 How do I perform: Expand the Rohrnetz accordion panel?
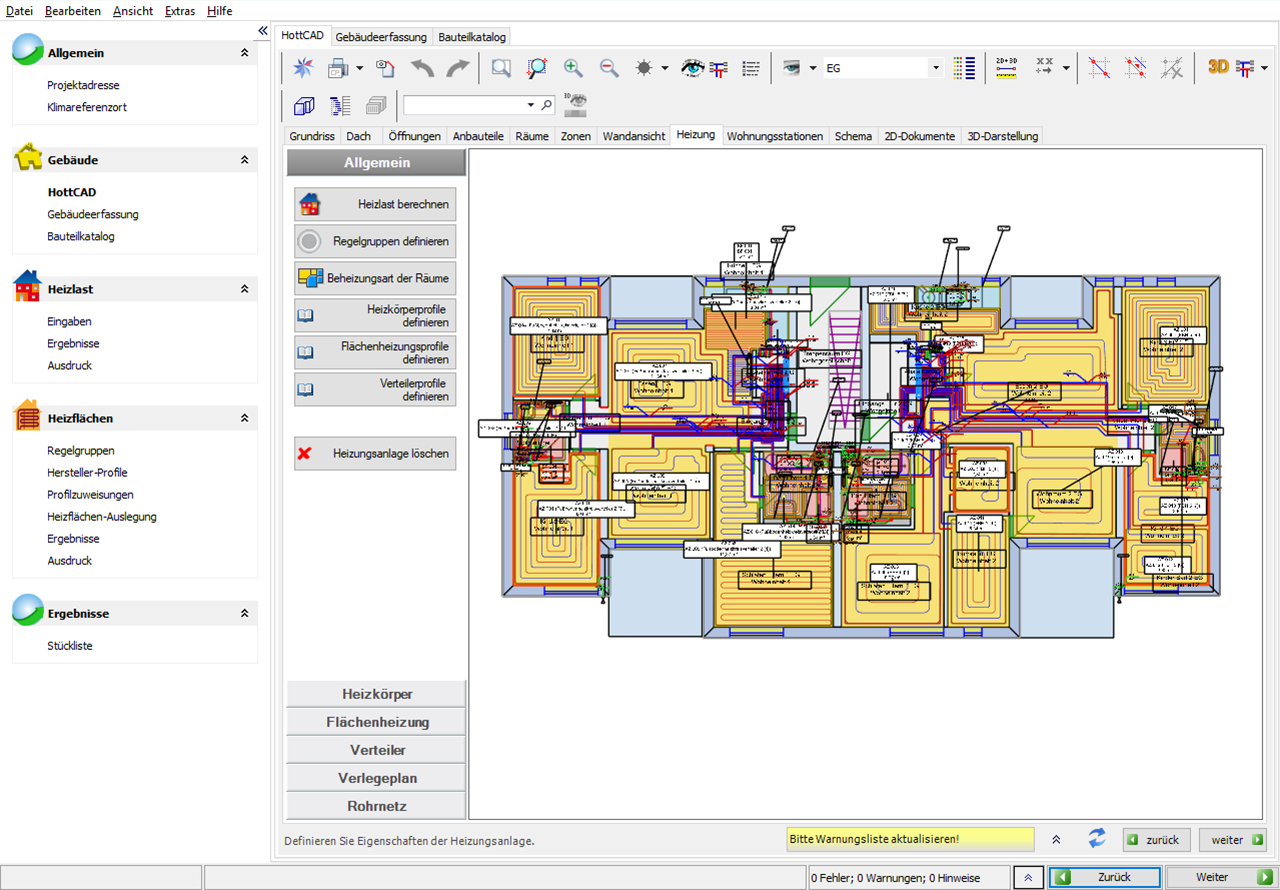376,806
